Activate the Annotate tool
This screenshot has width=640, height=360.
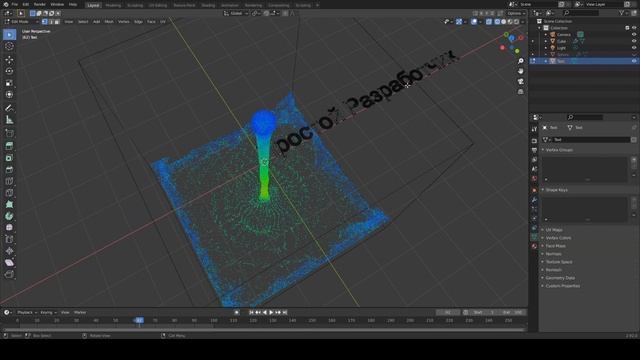(9, 108)
